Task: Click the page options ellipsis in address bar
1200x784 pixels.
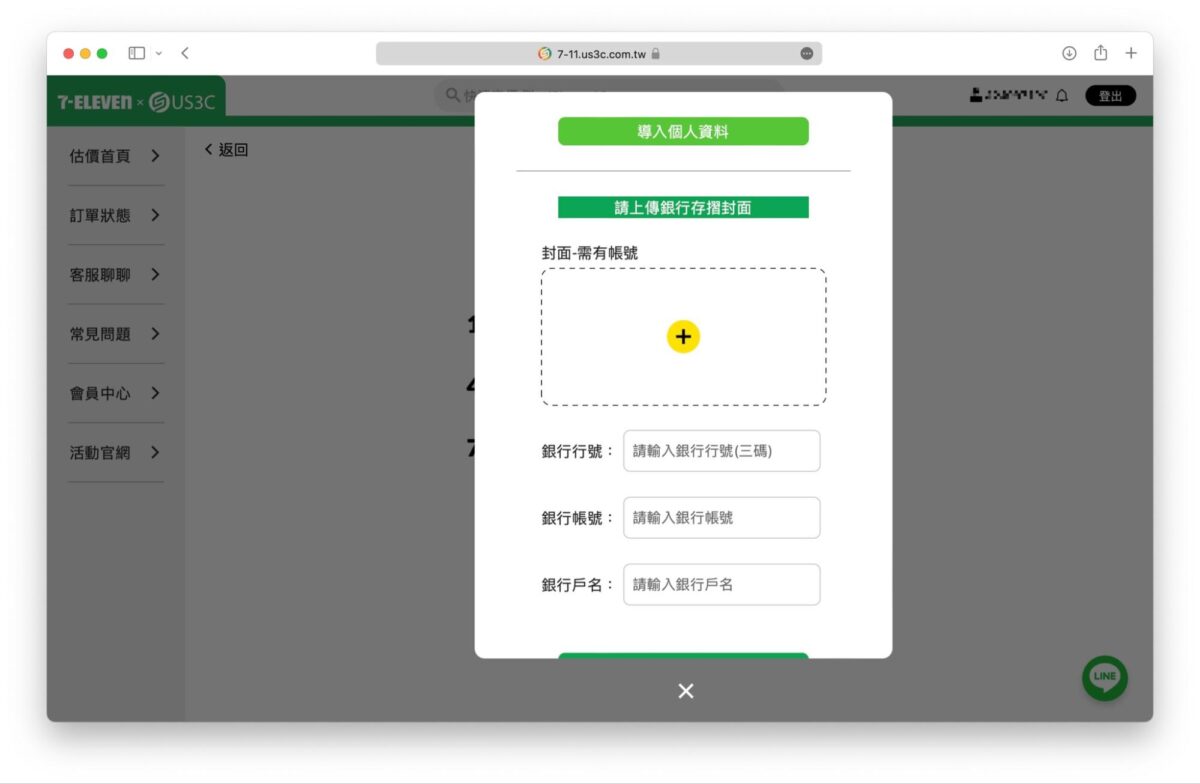Action: 807,54
